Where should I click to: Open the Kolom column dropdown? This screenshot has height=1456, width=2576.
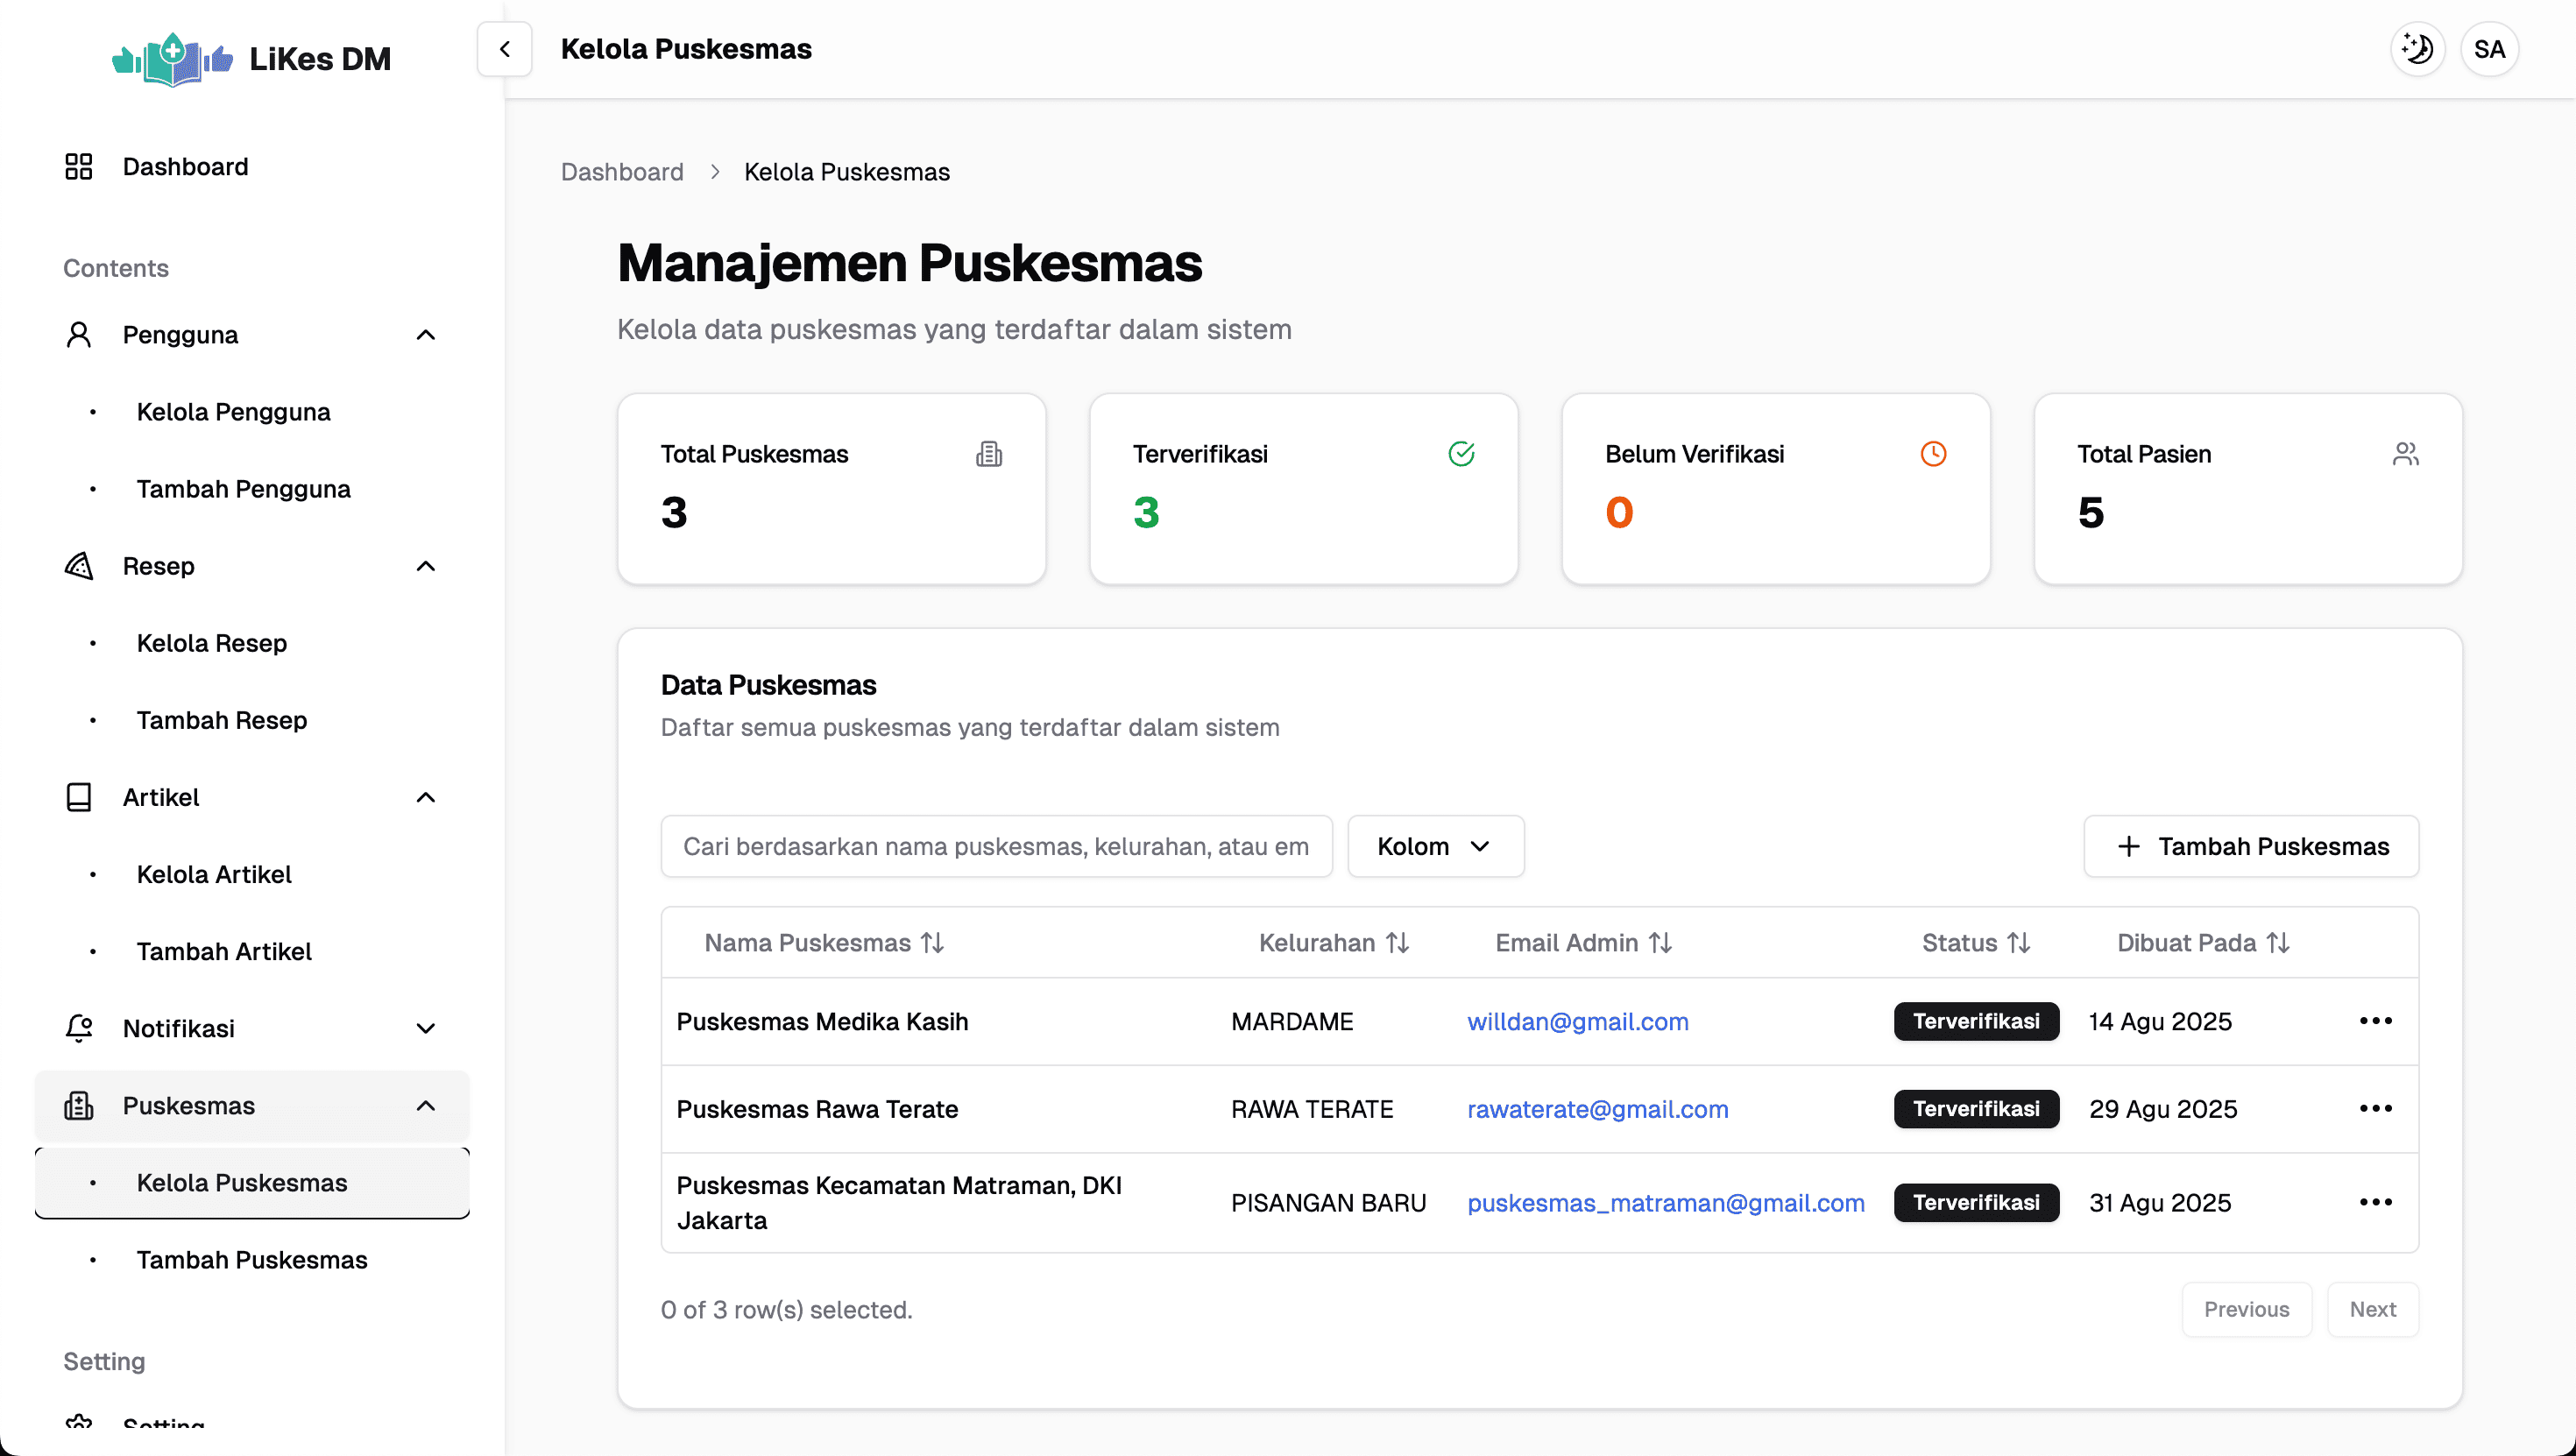click(x=1435, y=846)
